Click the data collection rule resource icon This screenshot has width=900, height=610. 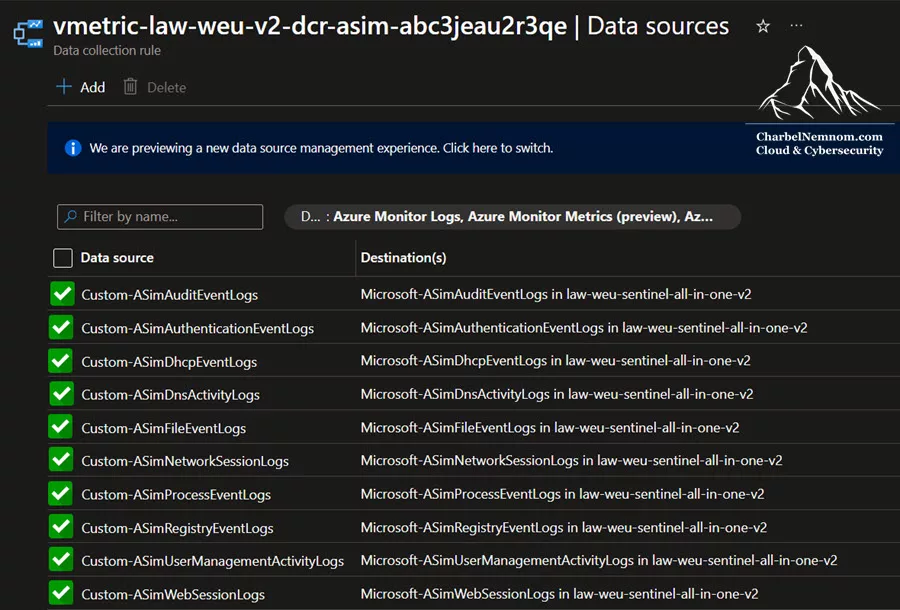[x=28, y=33]
